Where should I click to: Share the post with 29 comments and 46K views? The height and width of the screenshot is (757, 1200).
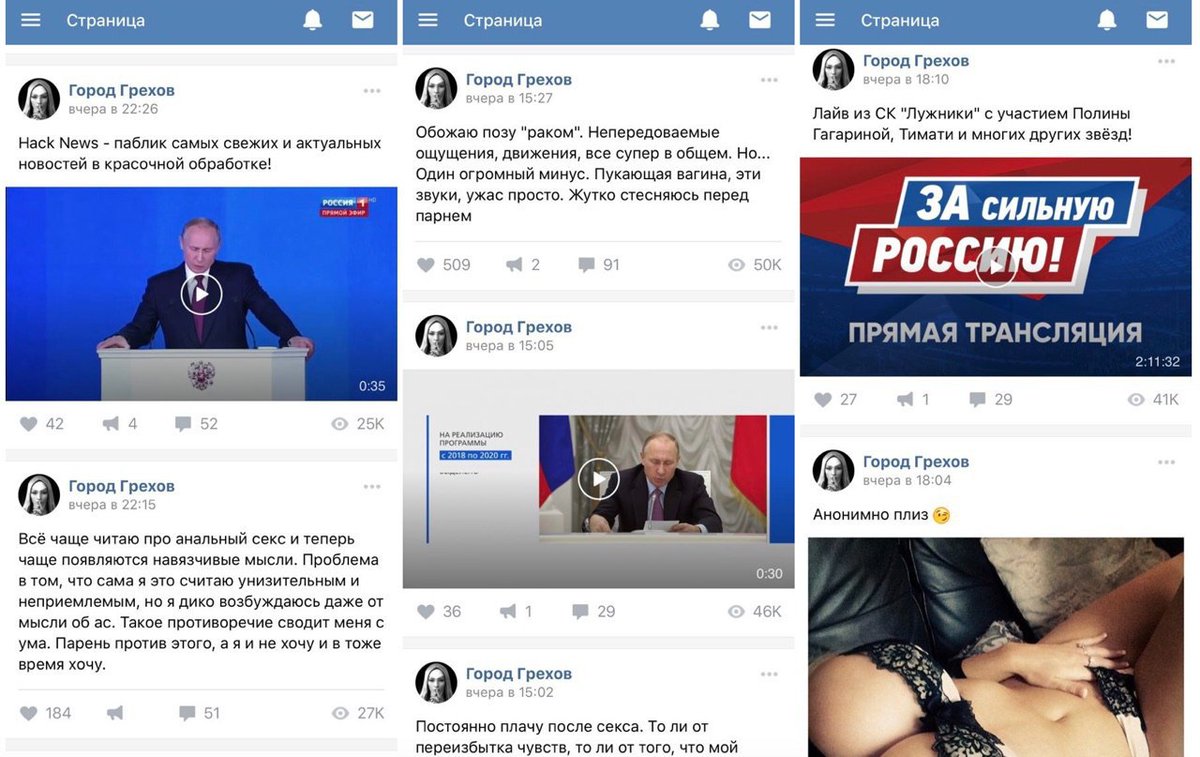coord(519,611)
